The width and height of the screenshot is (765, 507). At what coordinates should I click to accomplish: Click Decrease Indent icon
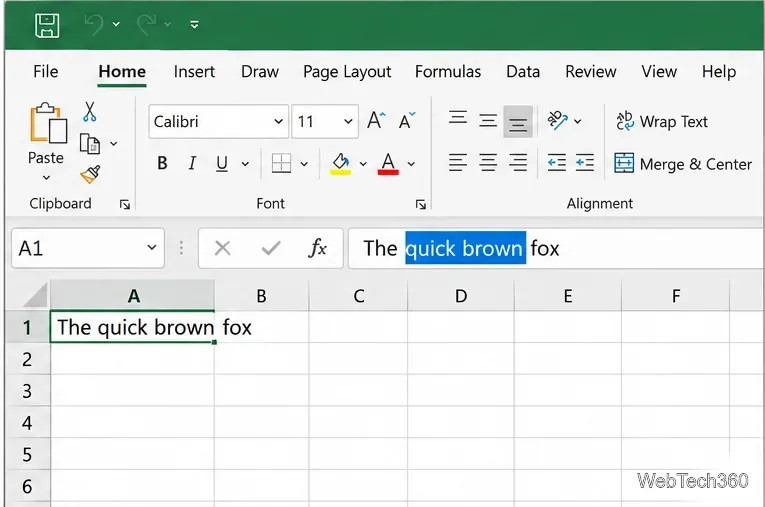click(x=557, y=162)
